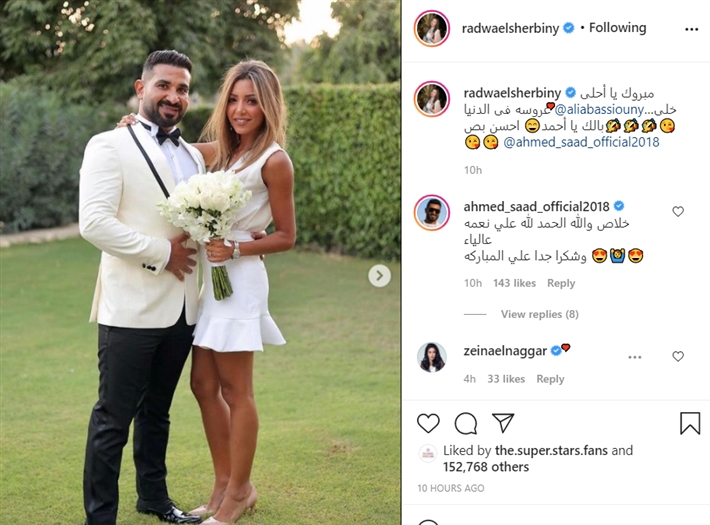
Task: Like zeinaelnaggar's comment
Action: pyautogui.click(x=678, y=356)
